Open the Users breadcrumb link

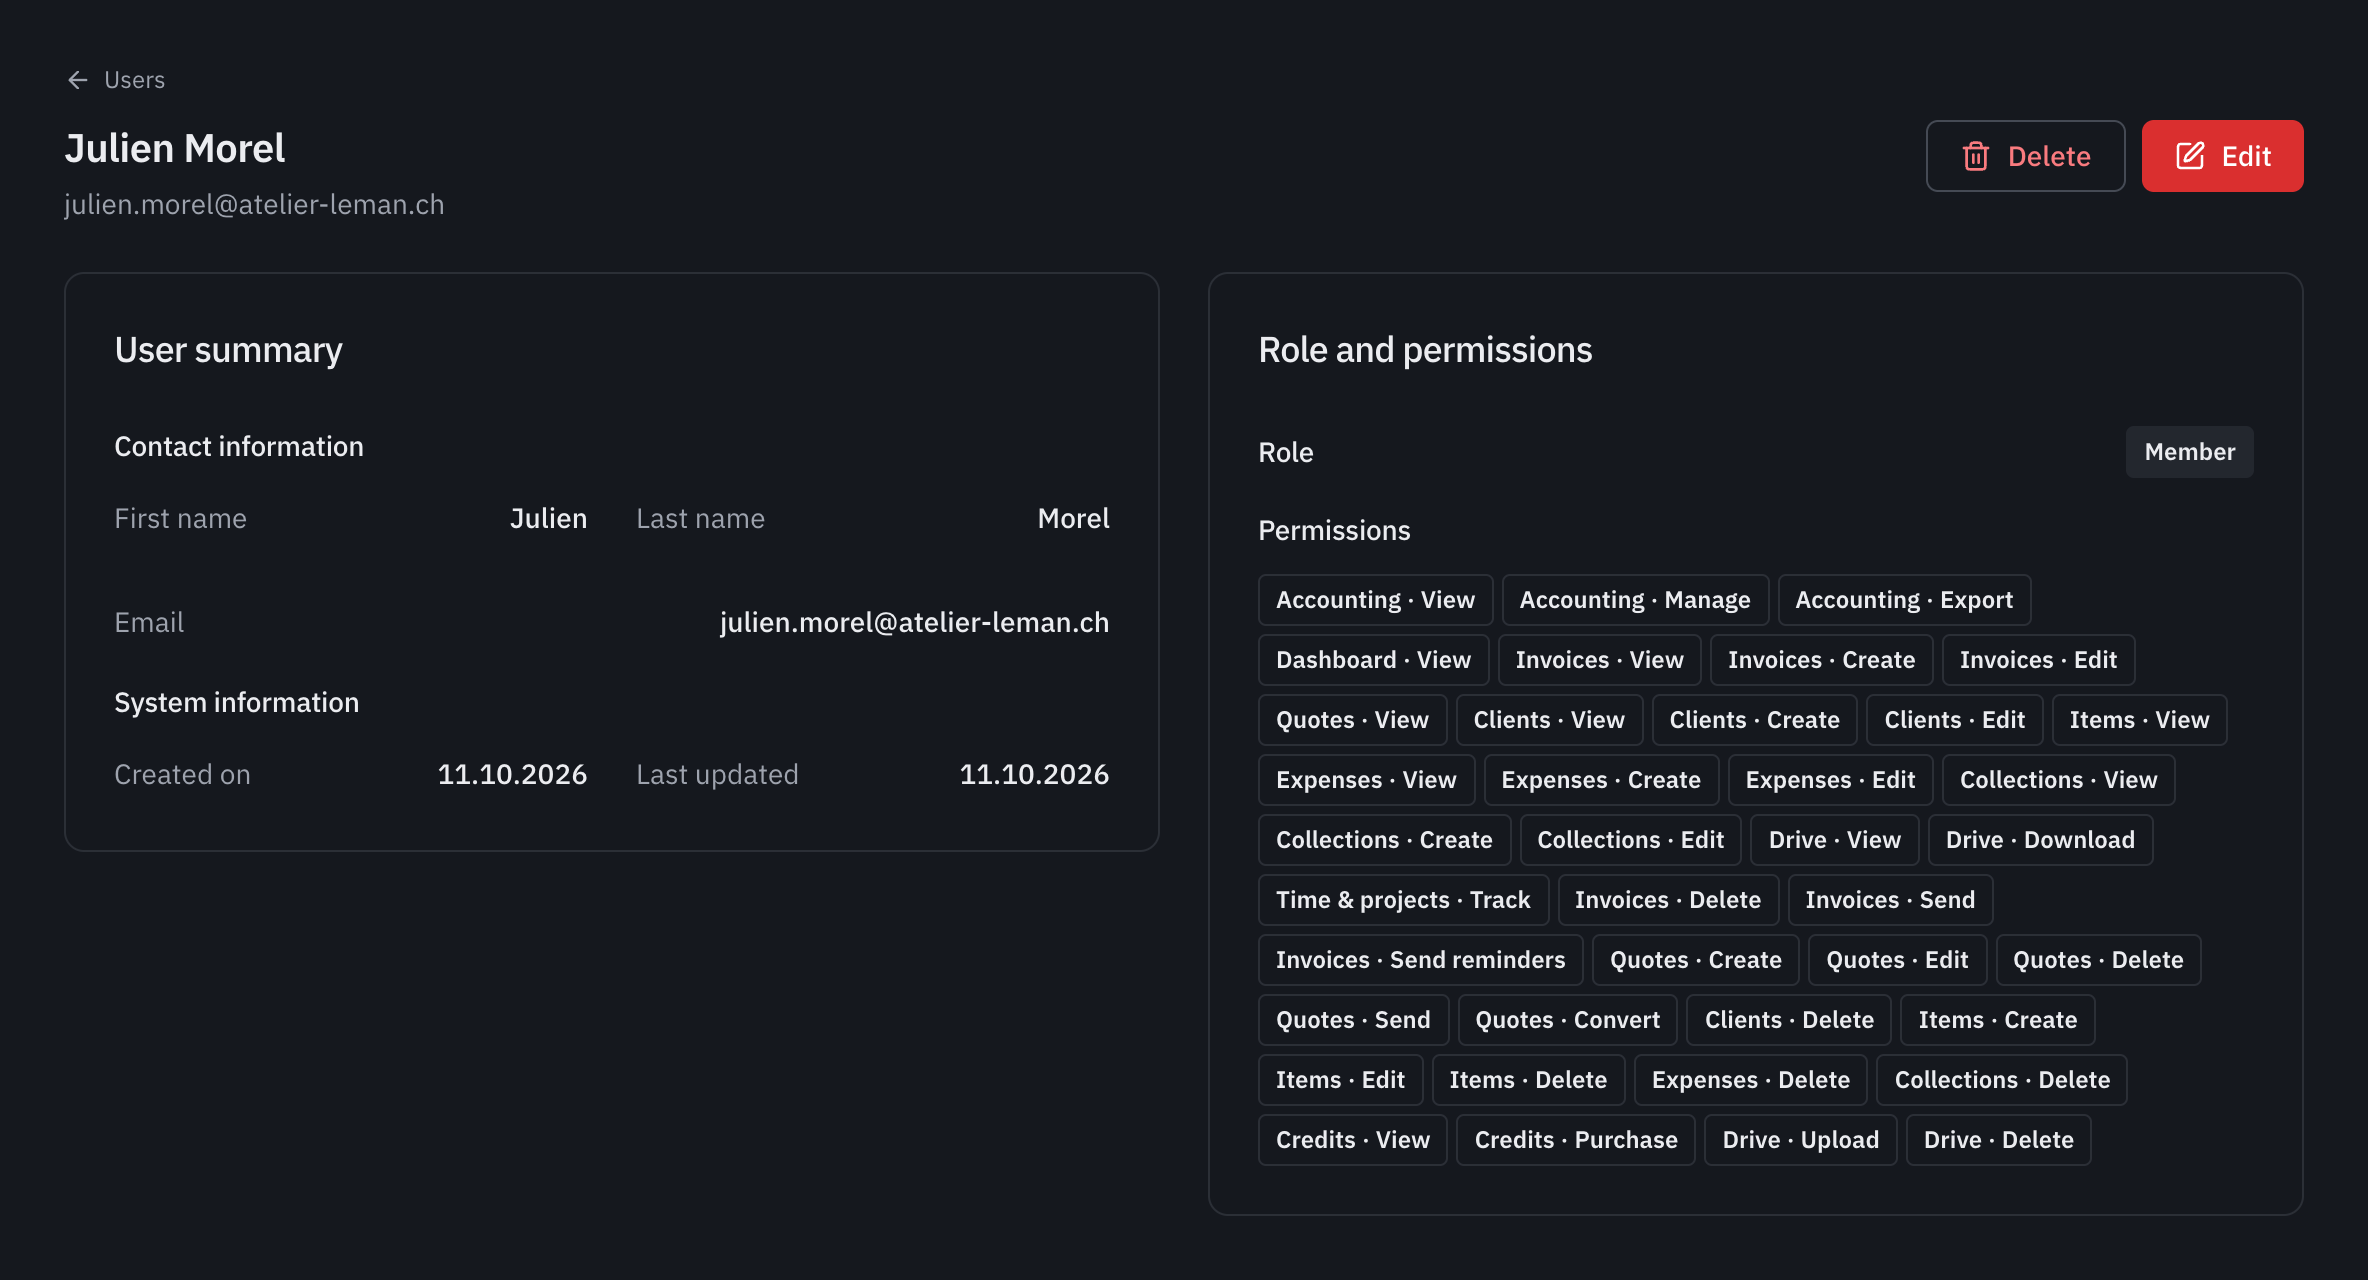134,80
